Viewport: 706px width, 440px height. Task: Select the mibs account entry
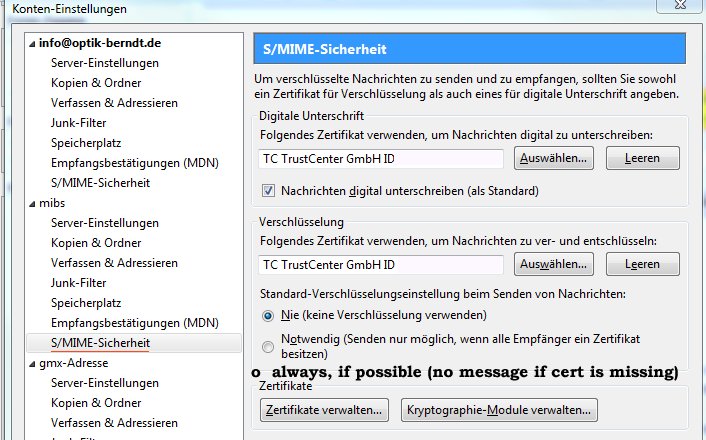point(52,203)
